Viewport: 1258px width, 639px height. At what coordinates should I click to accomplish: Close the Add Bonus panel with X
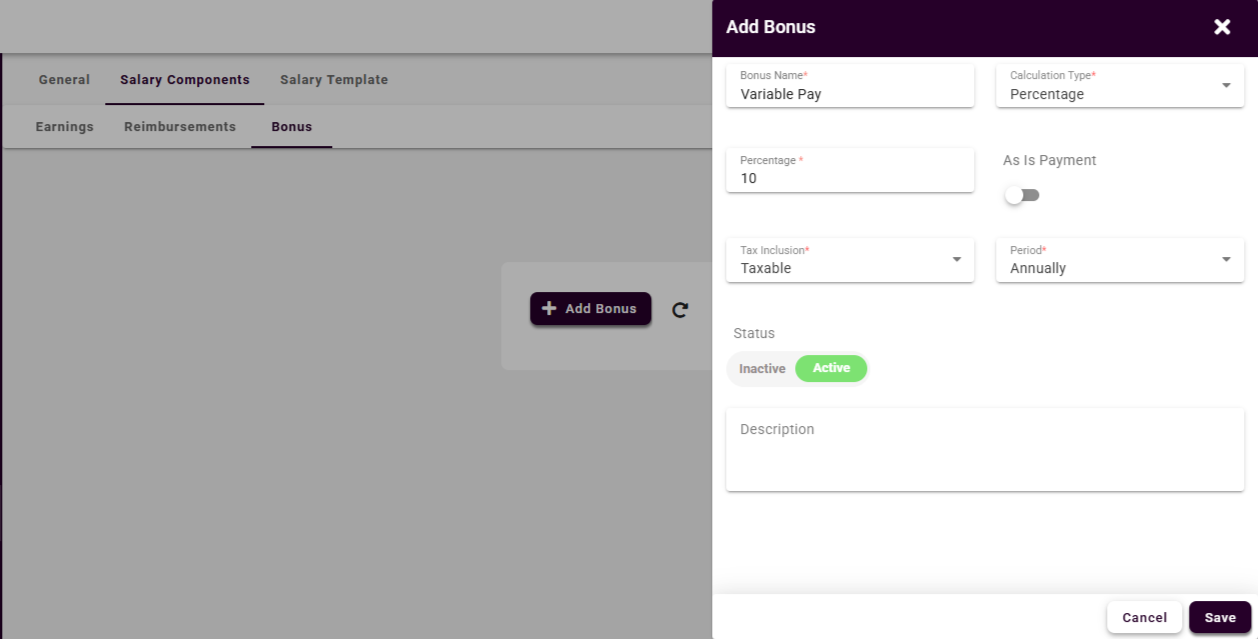pos(1221,27)
